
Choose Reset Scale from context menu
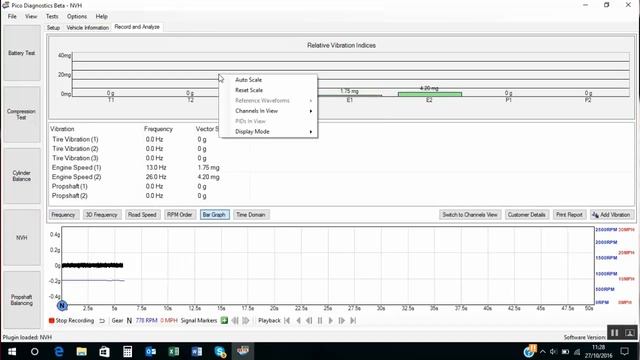click(x=249, y=90)
